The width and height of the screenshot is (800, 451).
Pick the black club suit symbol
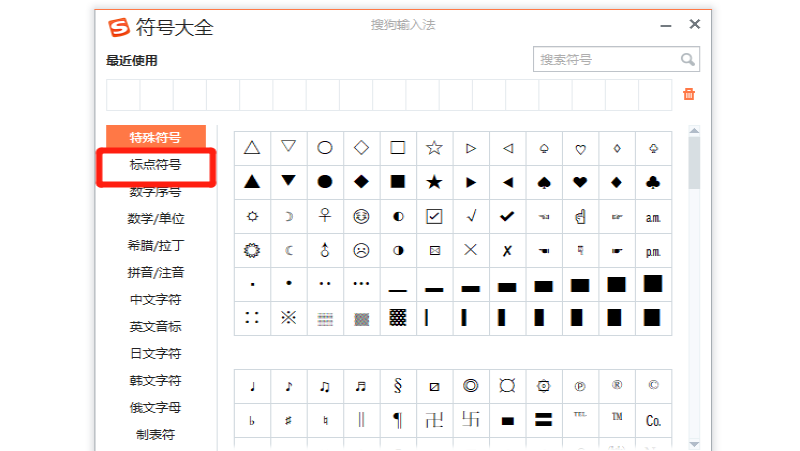click(653, 182)
